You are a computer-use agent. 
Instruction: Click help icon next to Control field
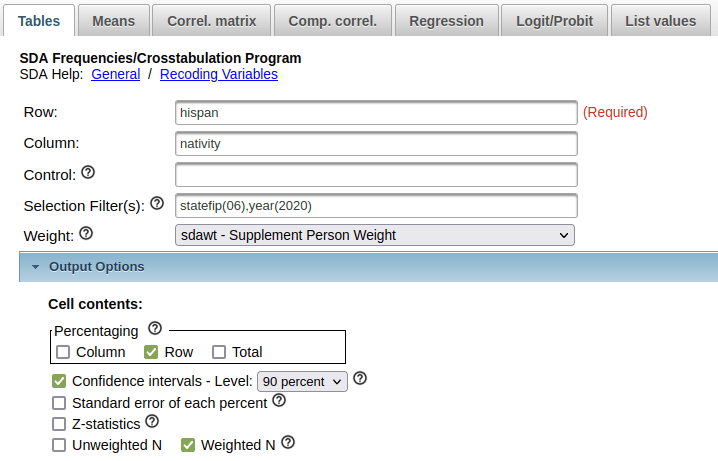(x=88, y=173)
